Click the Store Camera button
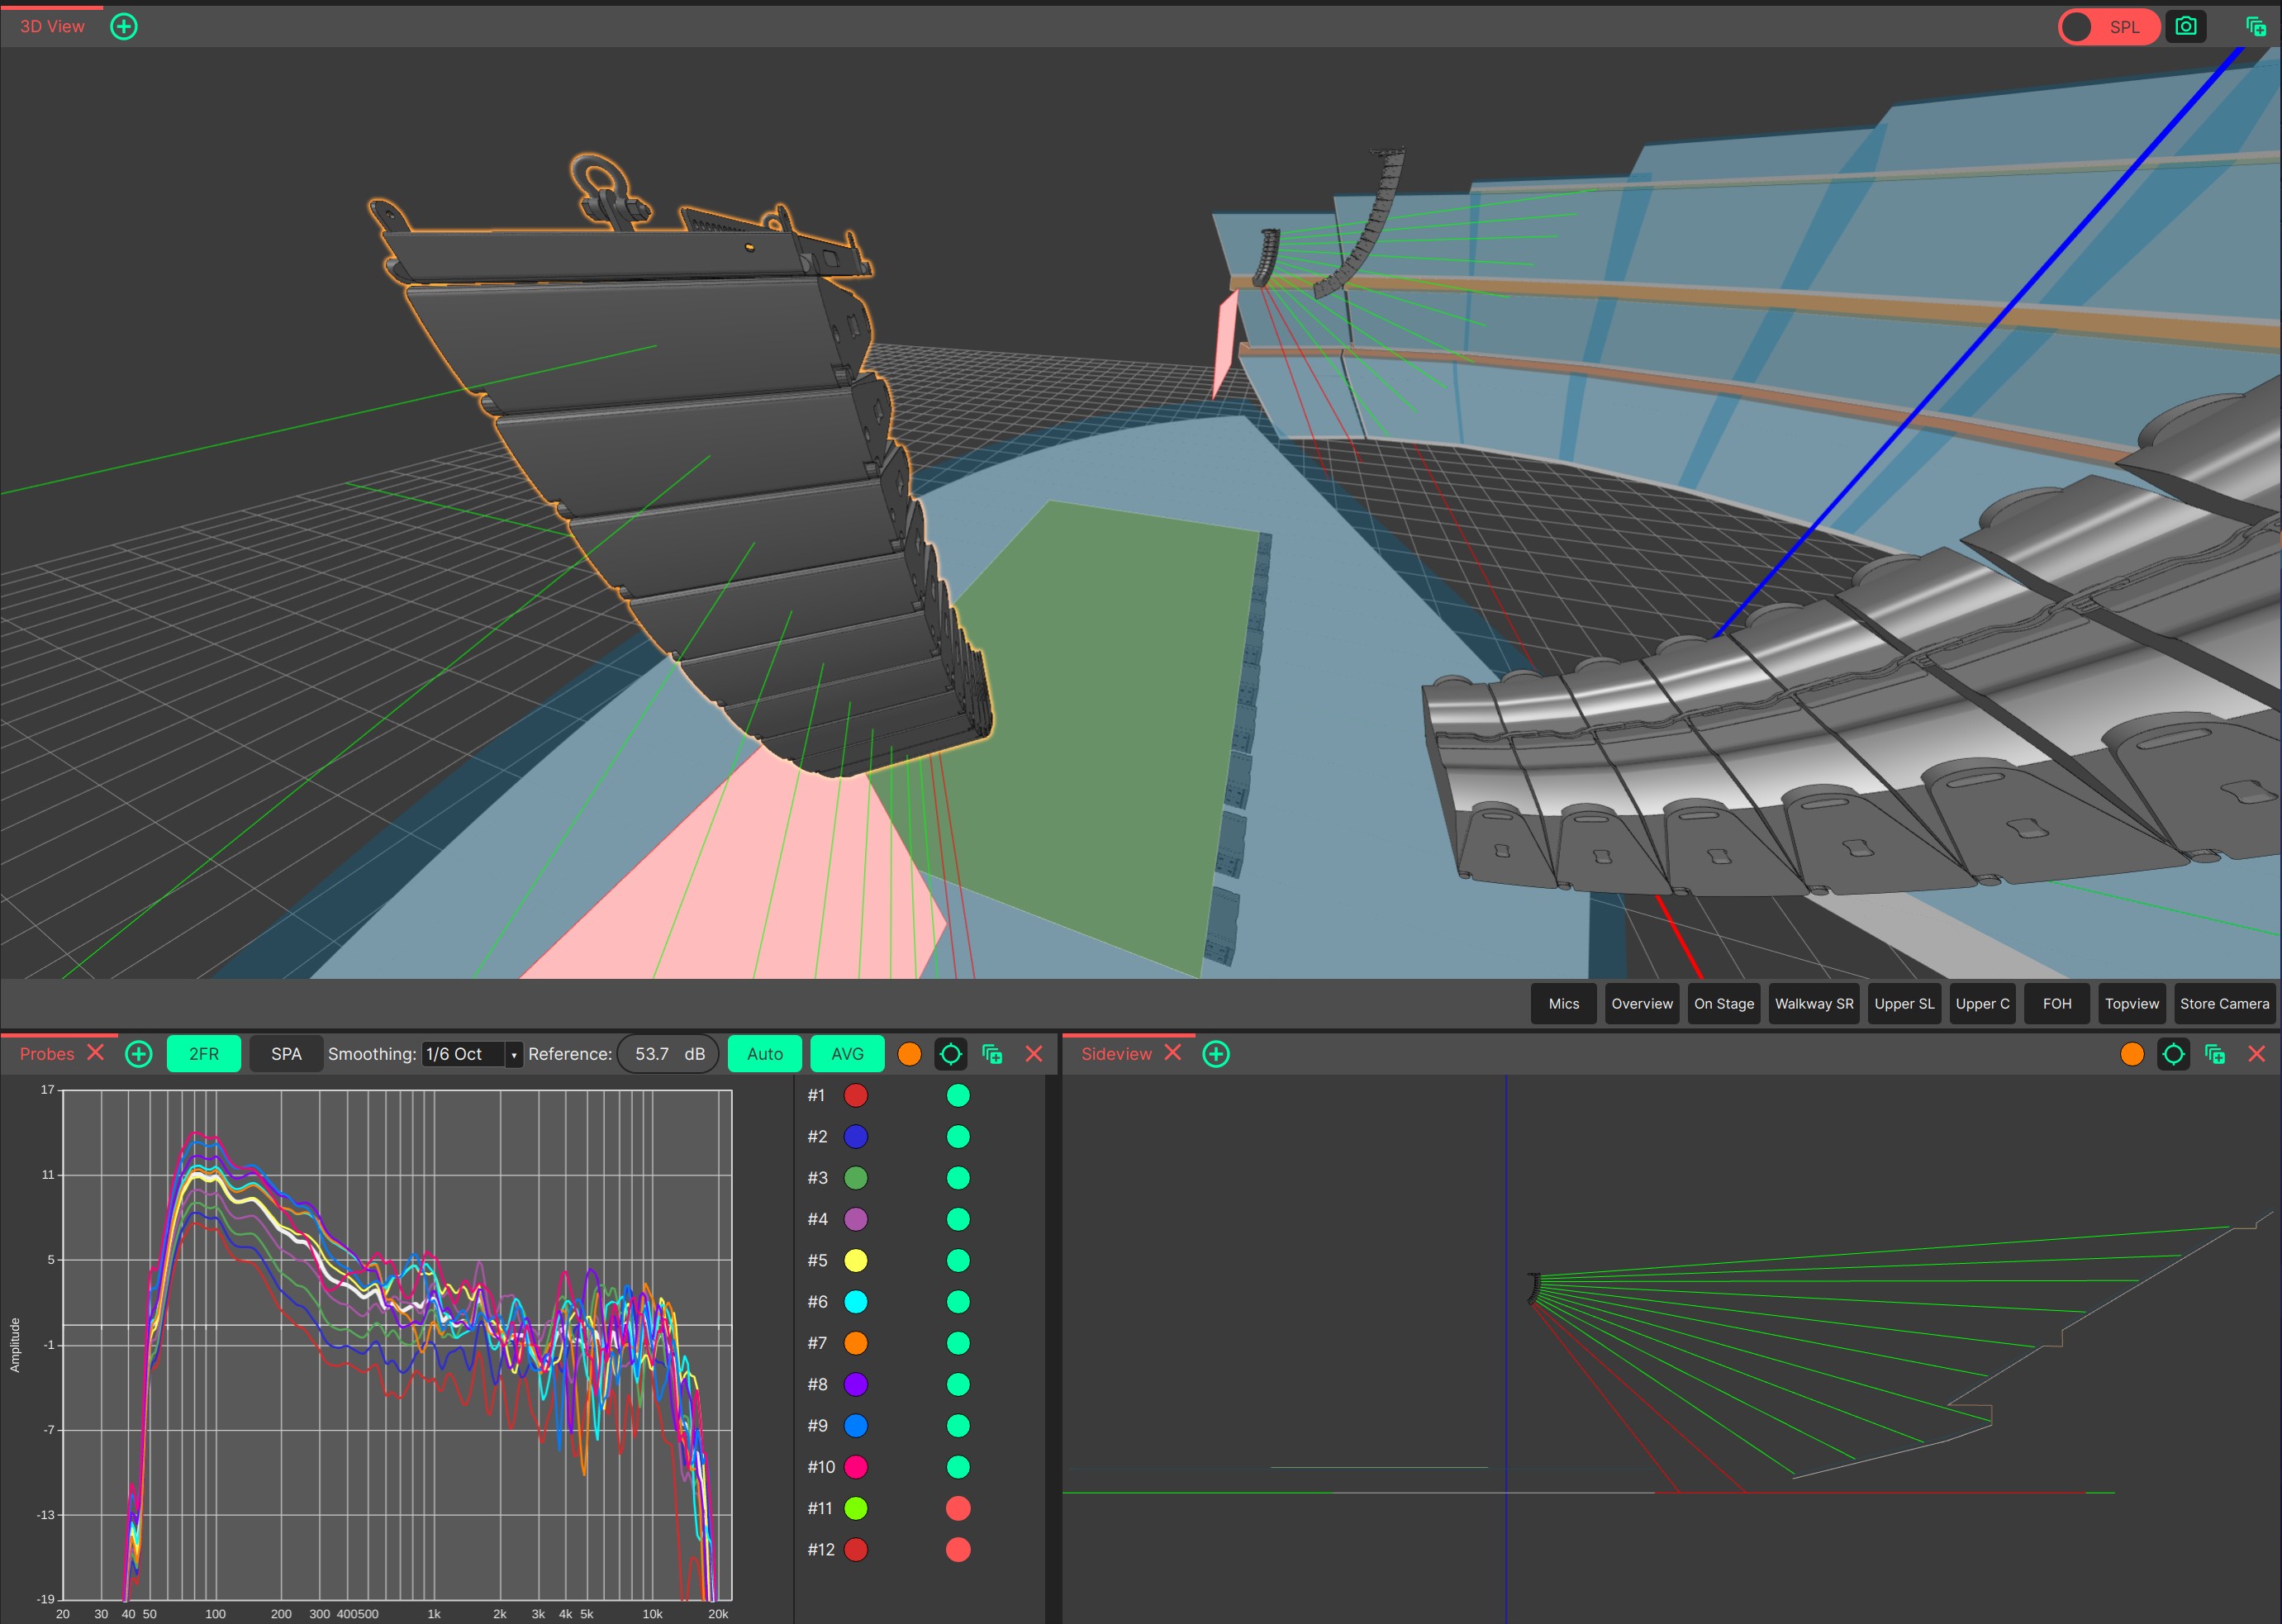The width and height of the screenshot is (2282, 1624). point(2224,1004)
